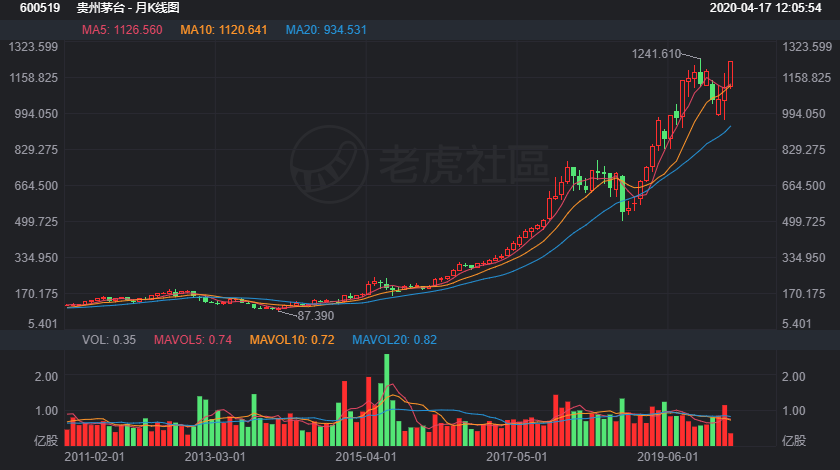Select the MAVOL10: 0.72 label
The height and width of the screenshot is (470, 840).
(x=292, y=340)
